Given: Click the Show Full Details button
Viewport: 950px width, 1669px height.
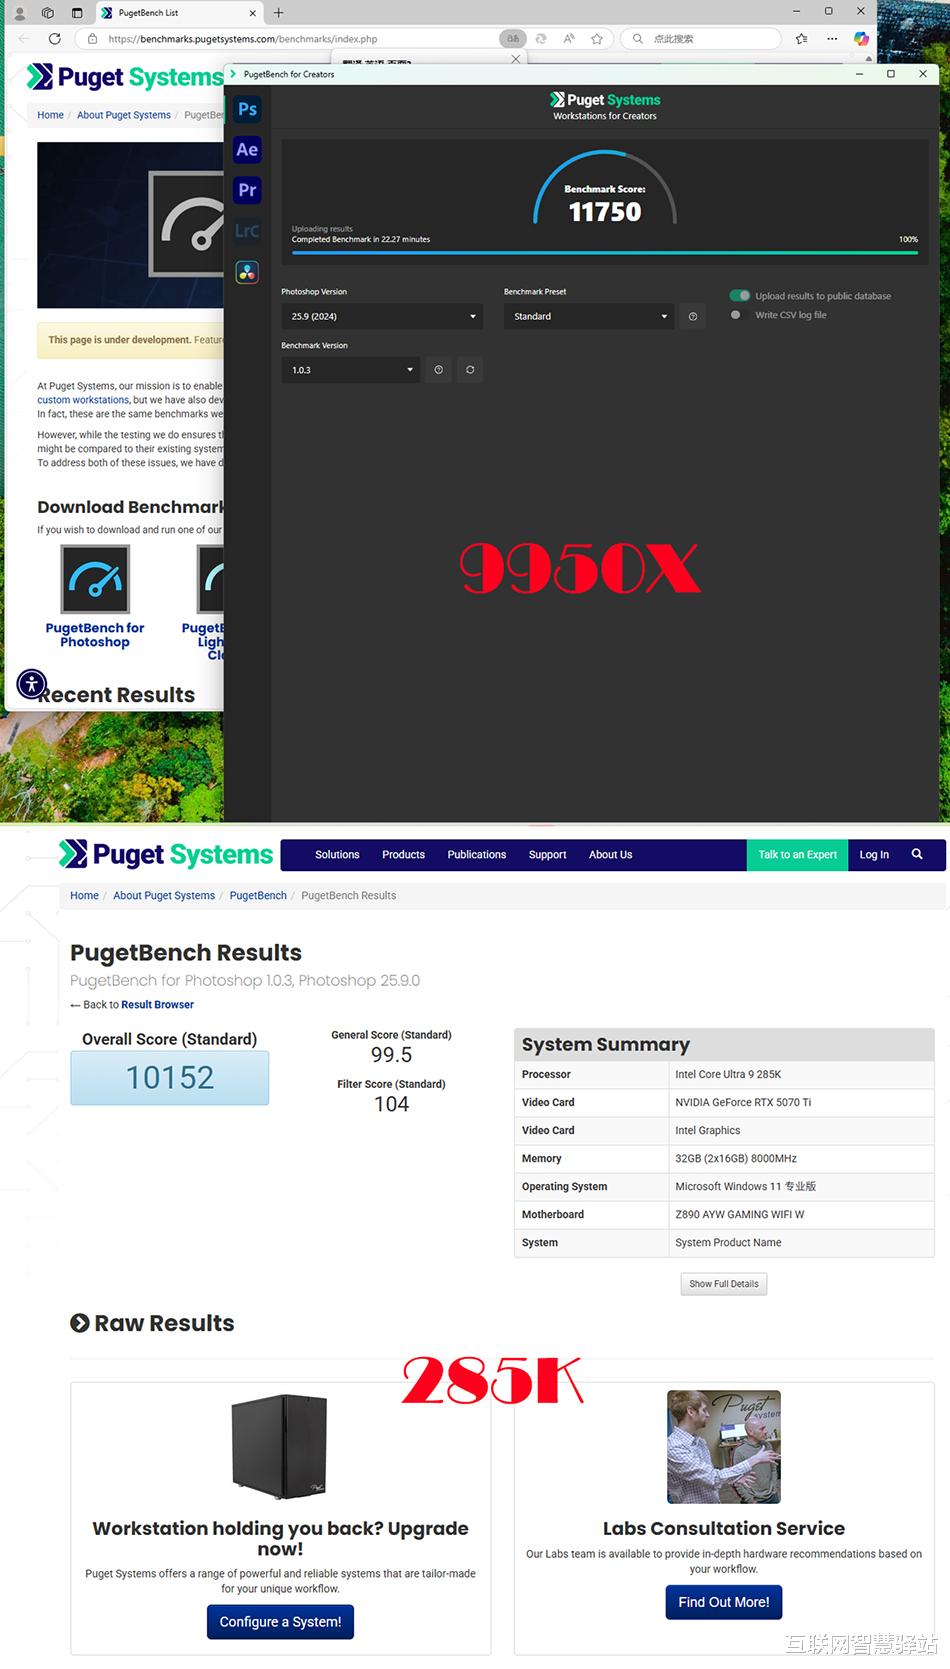Looking at the screenshot, I should (x=724, y=1284).
